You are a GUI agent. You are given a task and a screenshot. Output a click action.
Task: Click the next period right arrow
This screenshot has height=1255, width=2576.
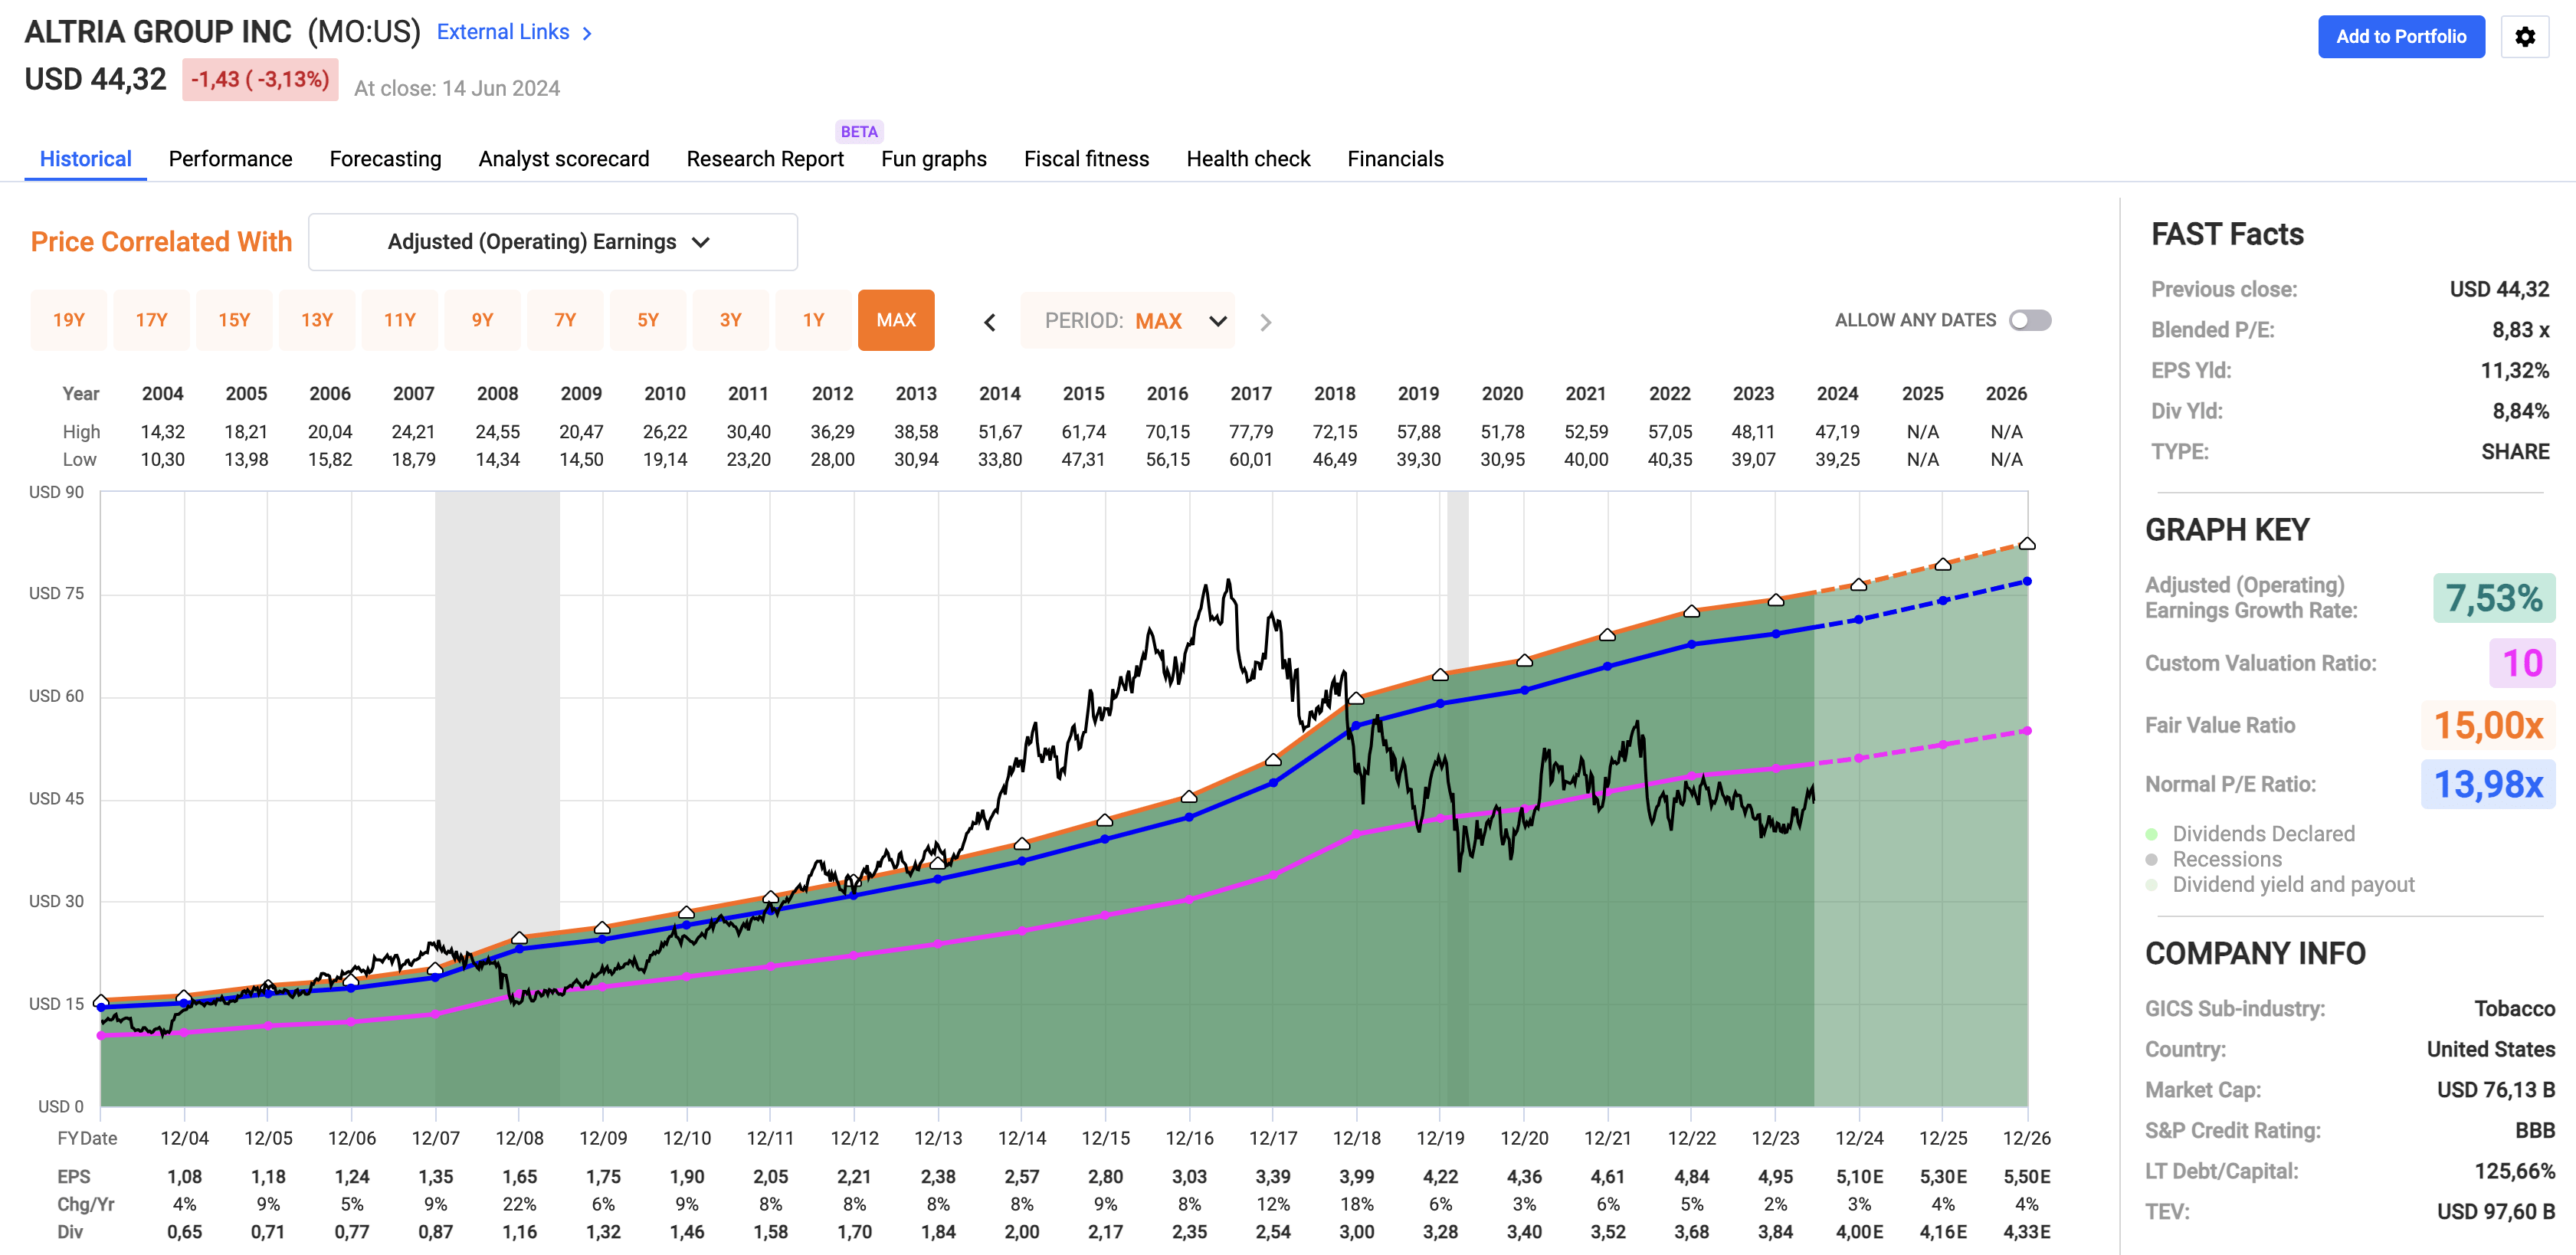[1265, 322]
